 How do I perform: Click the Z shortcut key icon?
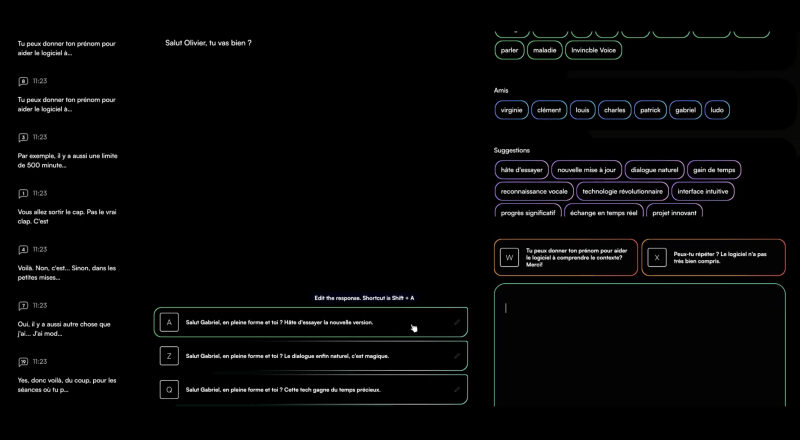[169, 355]
